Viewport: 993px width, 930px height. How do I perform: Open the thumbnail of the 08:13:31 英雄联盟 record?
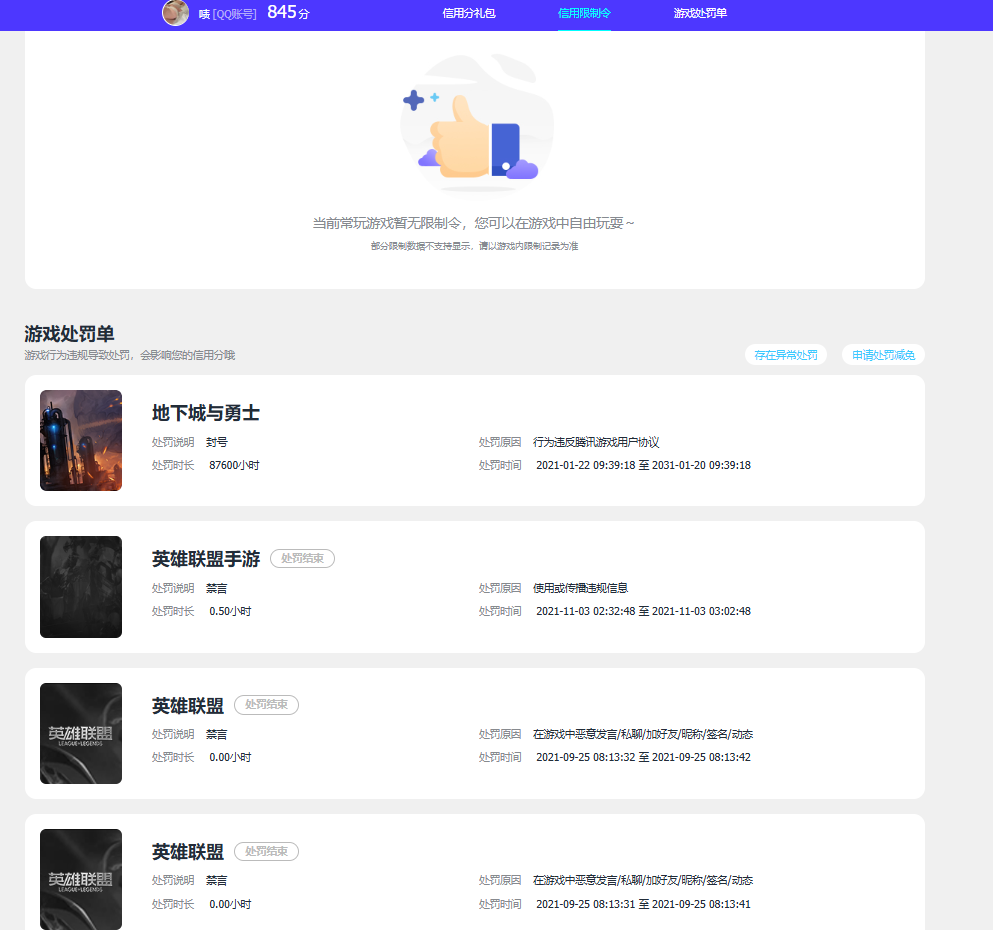coord(81,879)
